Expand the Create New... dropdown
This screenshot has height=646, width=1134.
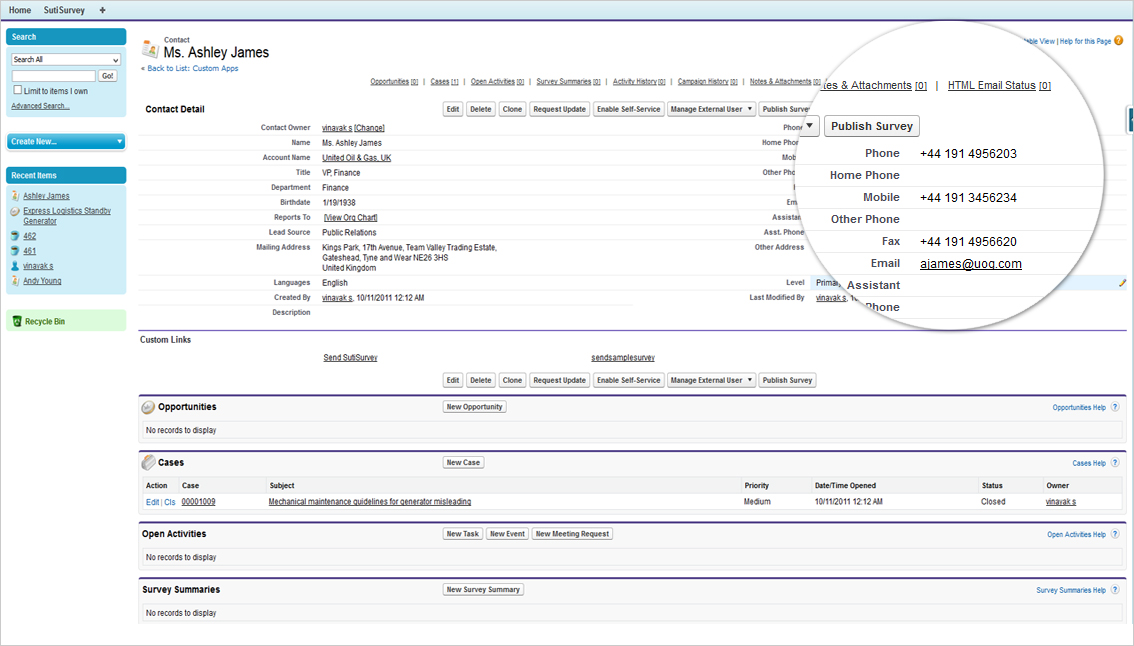[66, 142]
